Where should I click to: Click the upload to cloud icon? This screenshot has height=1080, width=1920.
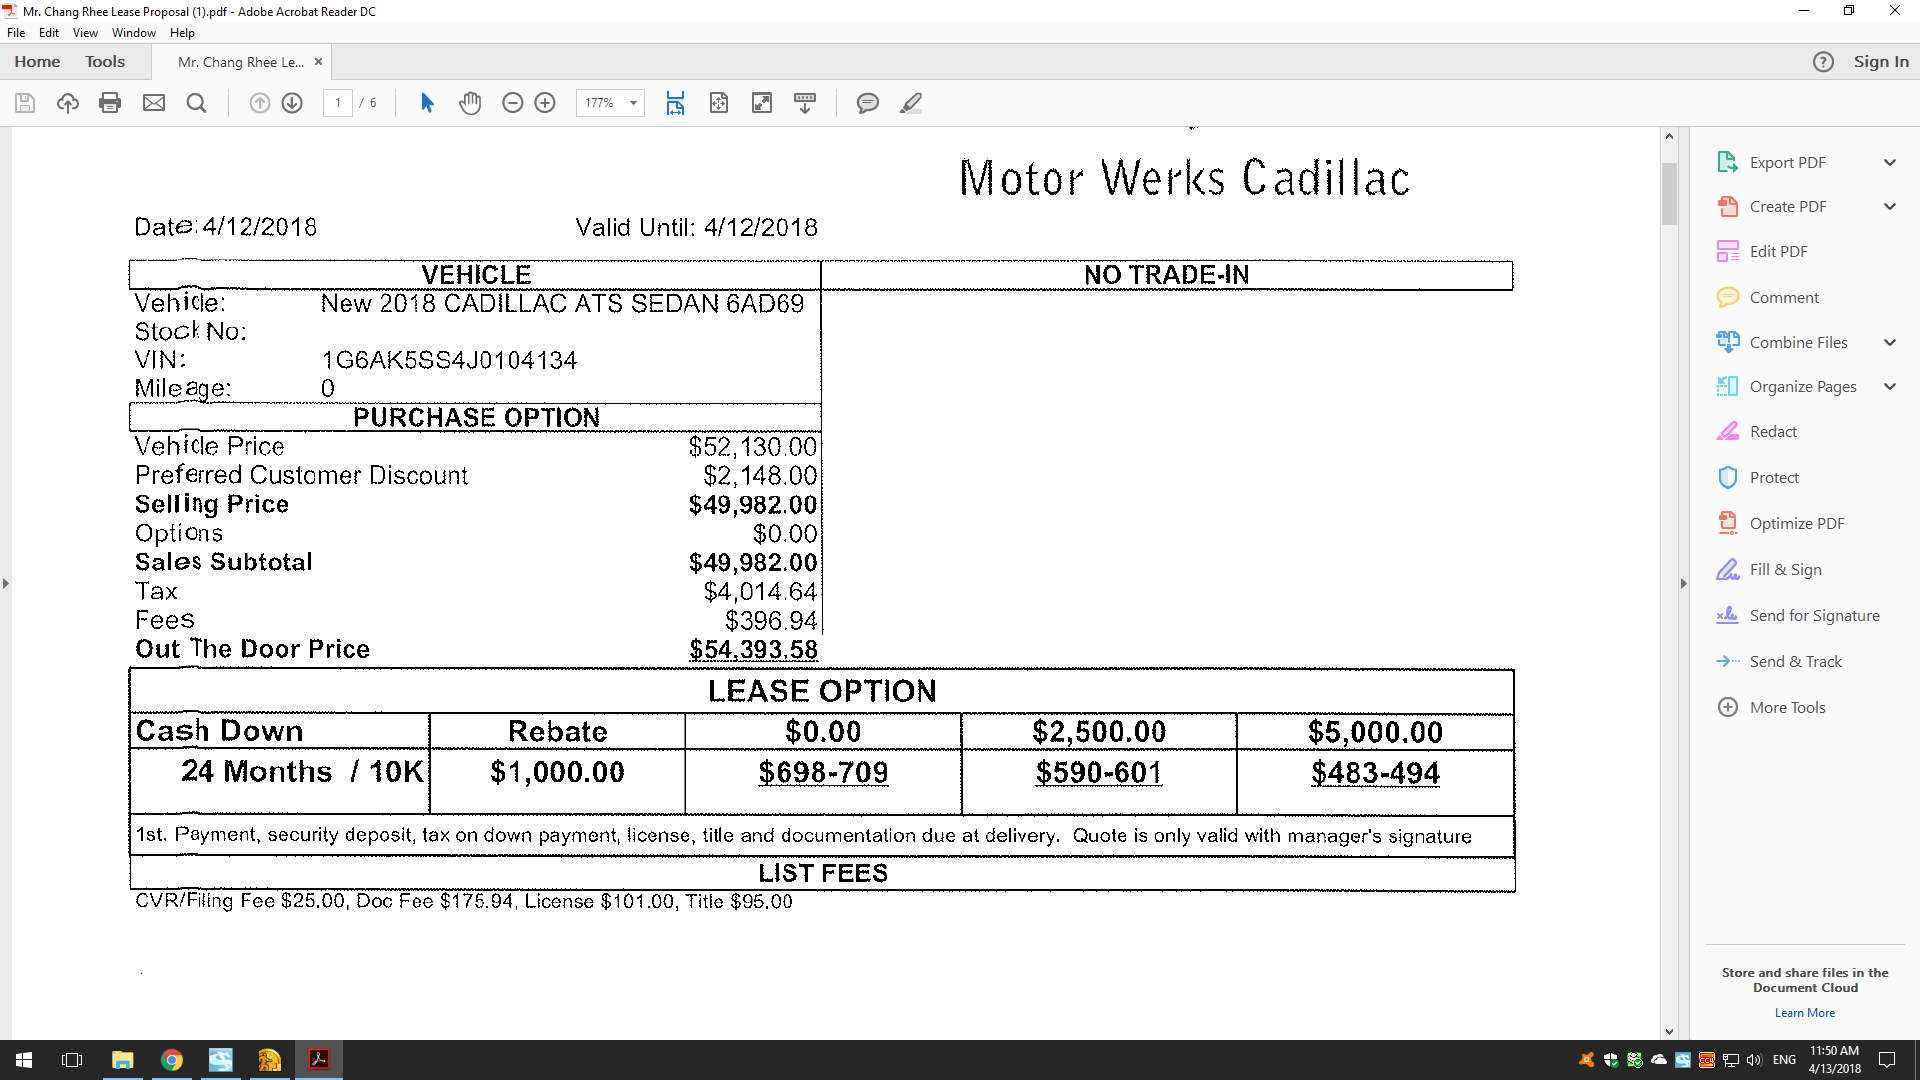coord(68,103)
